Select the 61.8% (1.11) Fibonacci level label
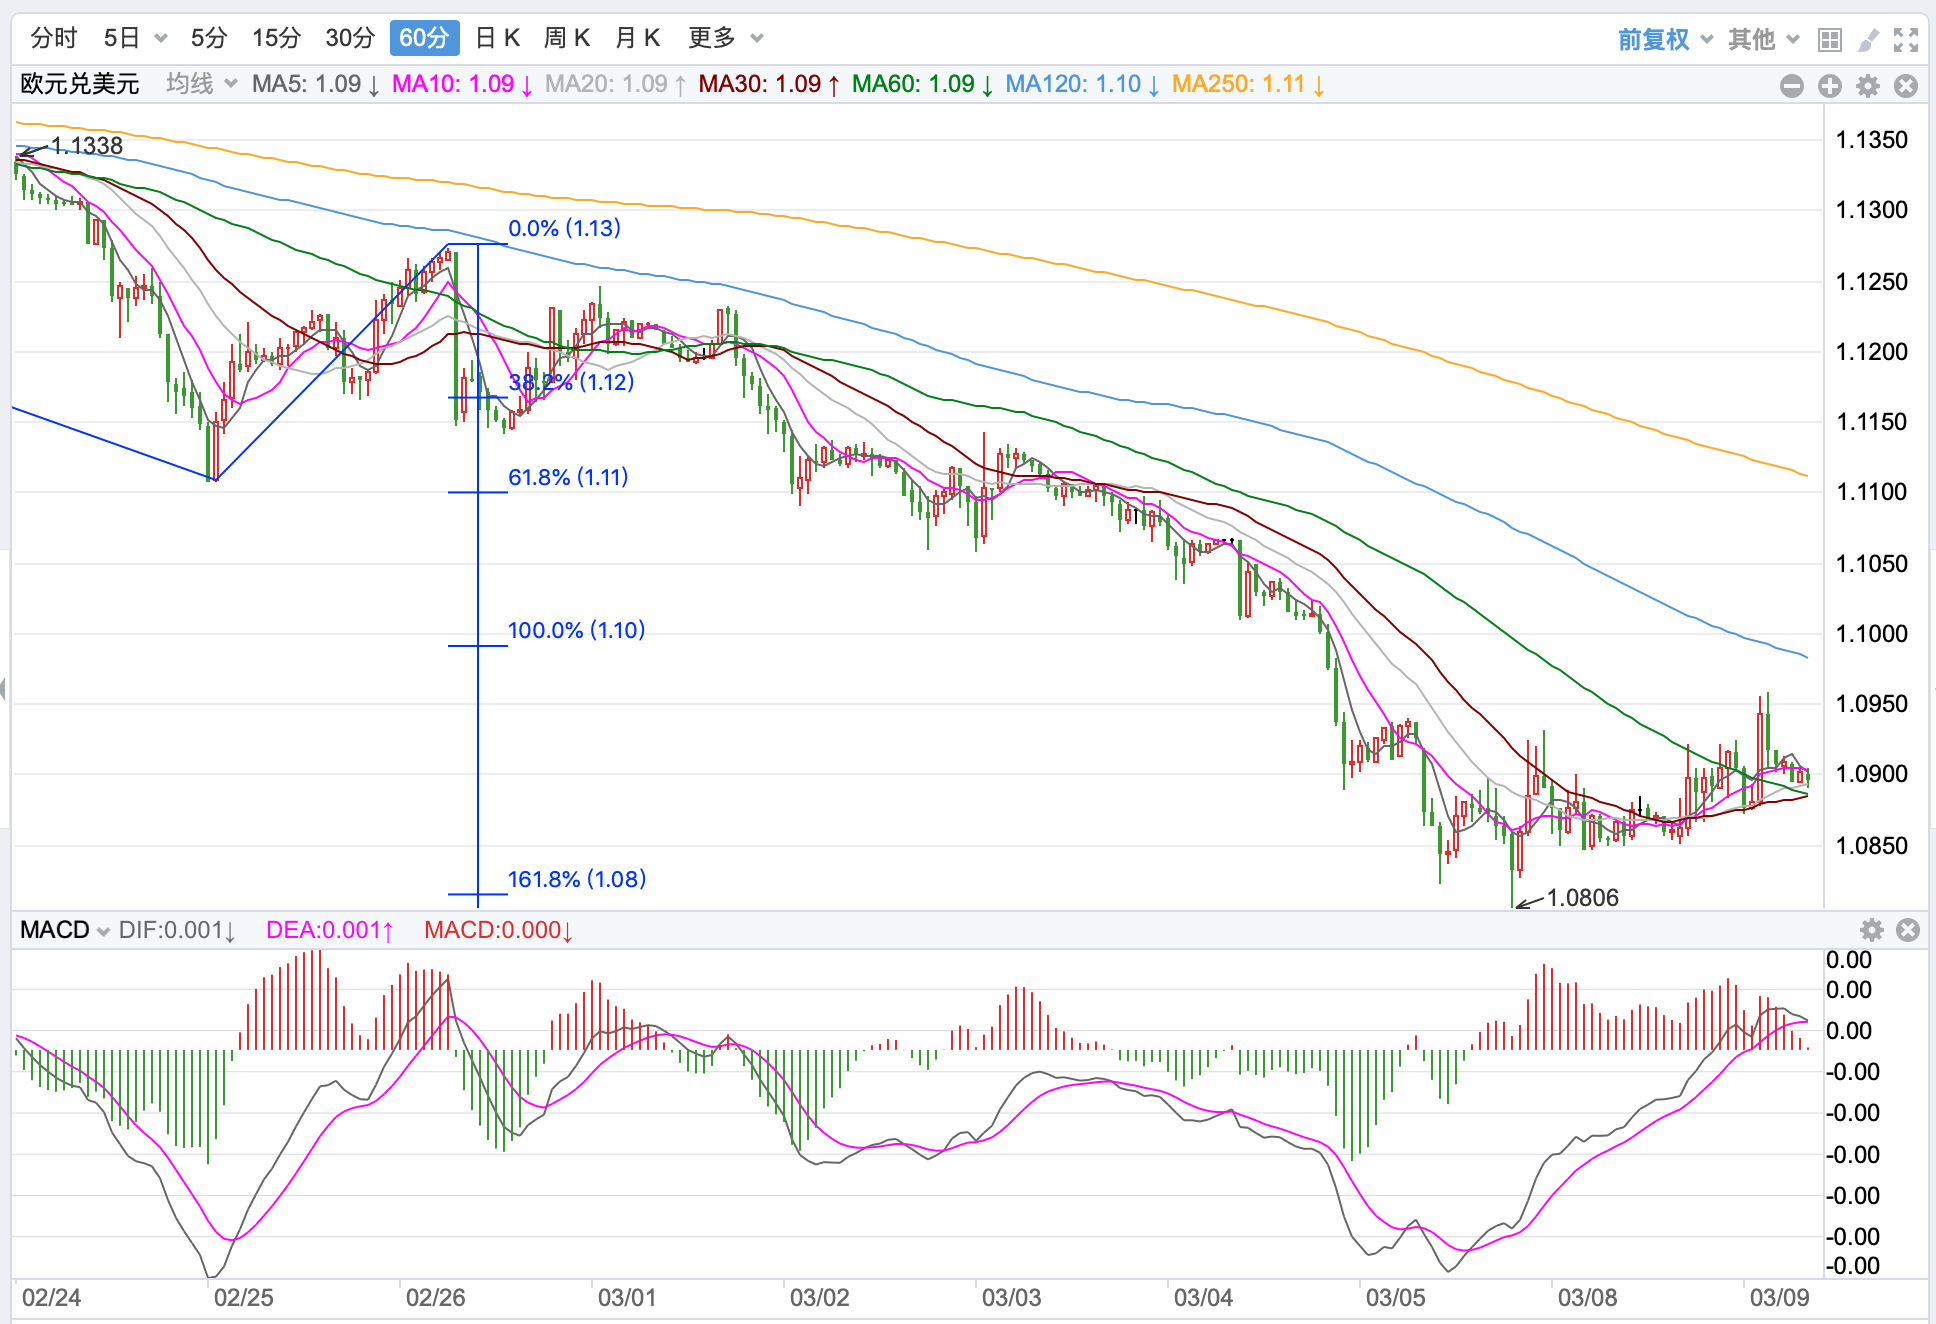1936x1324 pixels. coord(568,477)
